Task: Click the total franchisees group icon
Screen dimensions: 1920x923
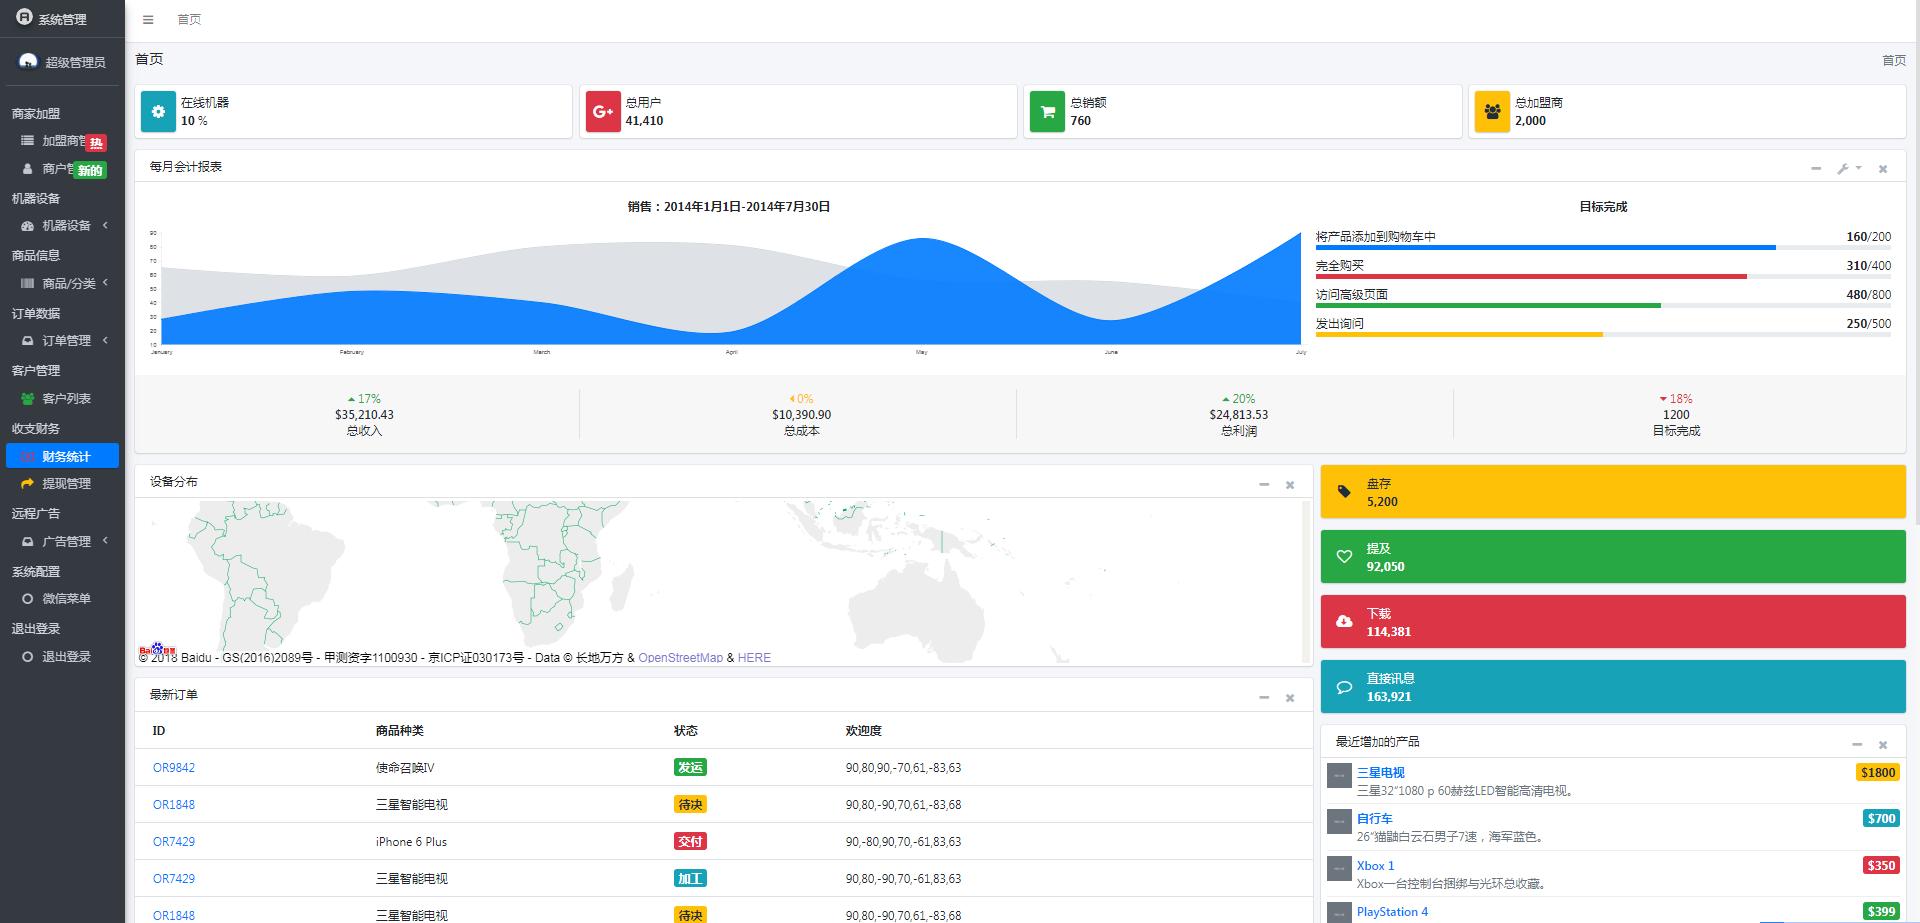Action: tap(1492, 112)
